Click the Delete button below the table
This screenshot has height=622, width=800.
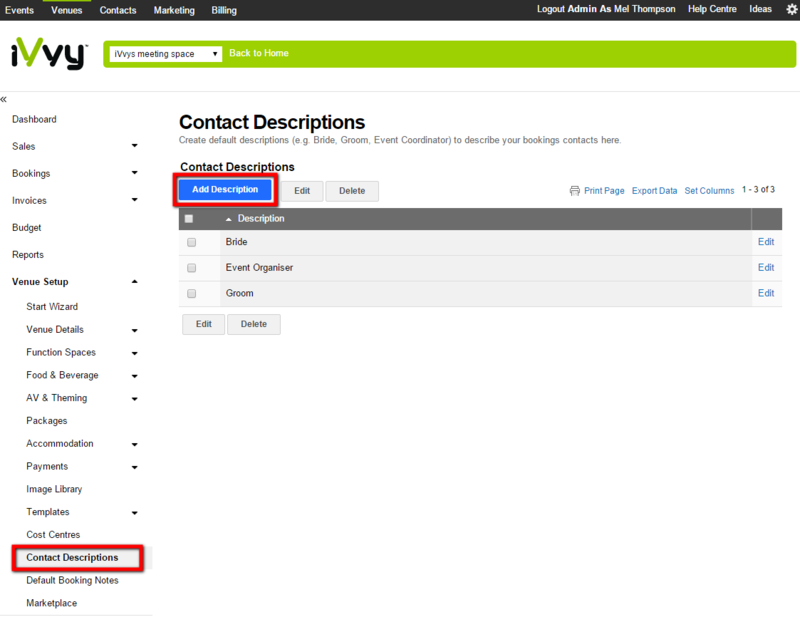(x=254, y=324)
